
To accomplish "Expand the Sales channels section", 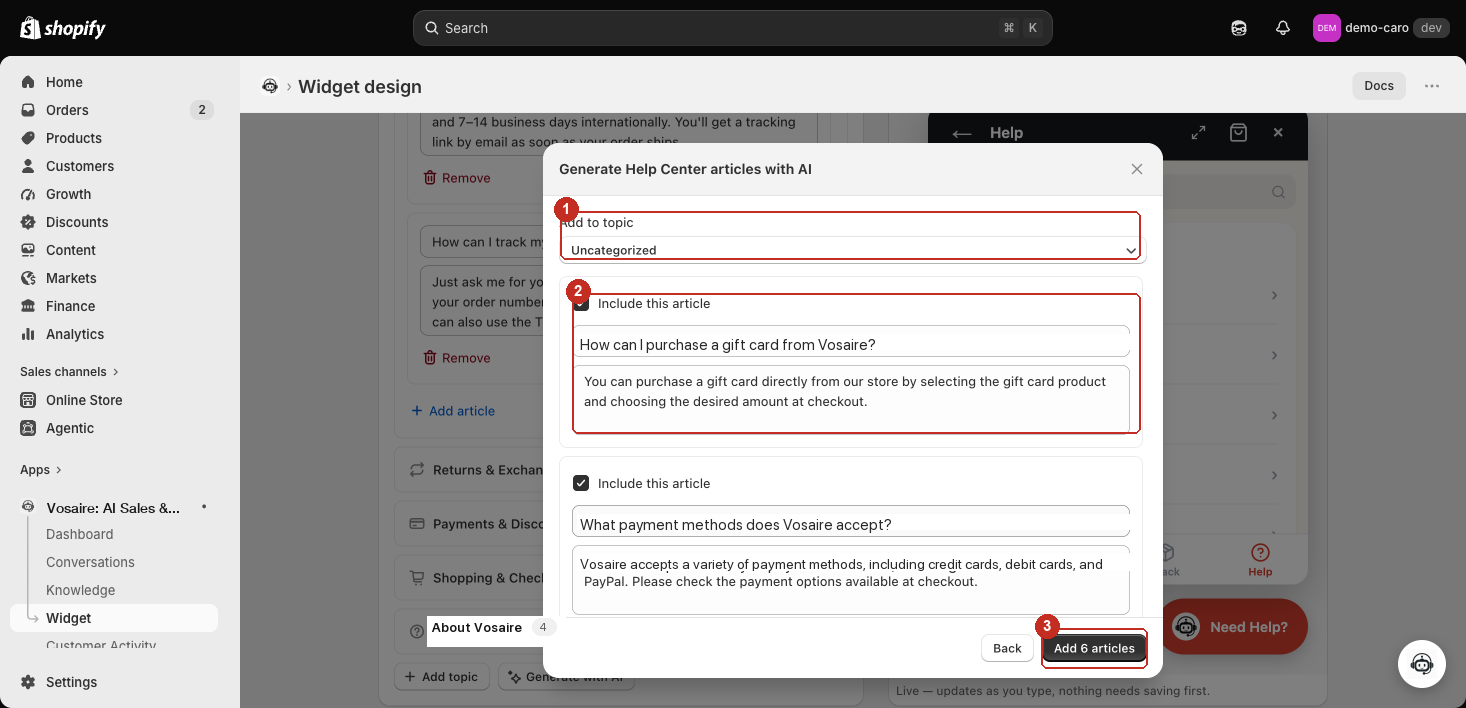I will 69,372.
